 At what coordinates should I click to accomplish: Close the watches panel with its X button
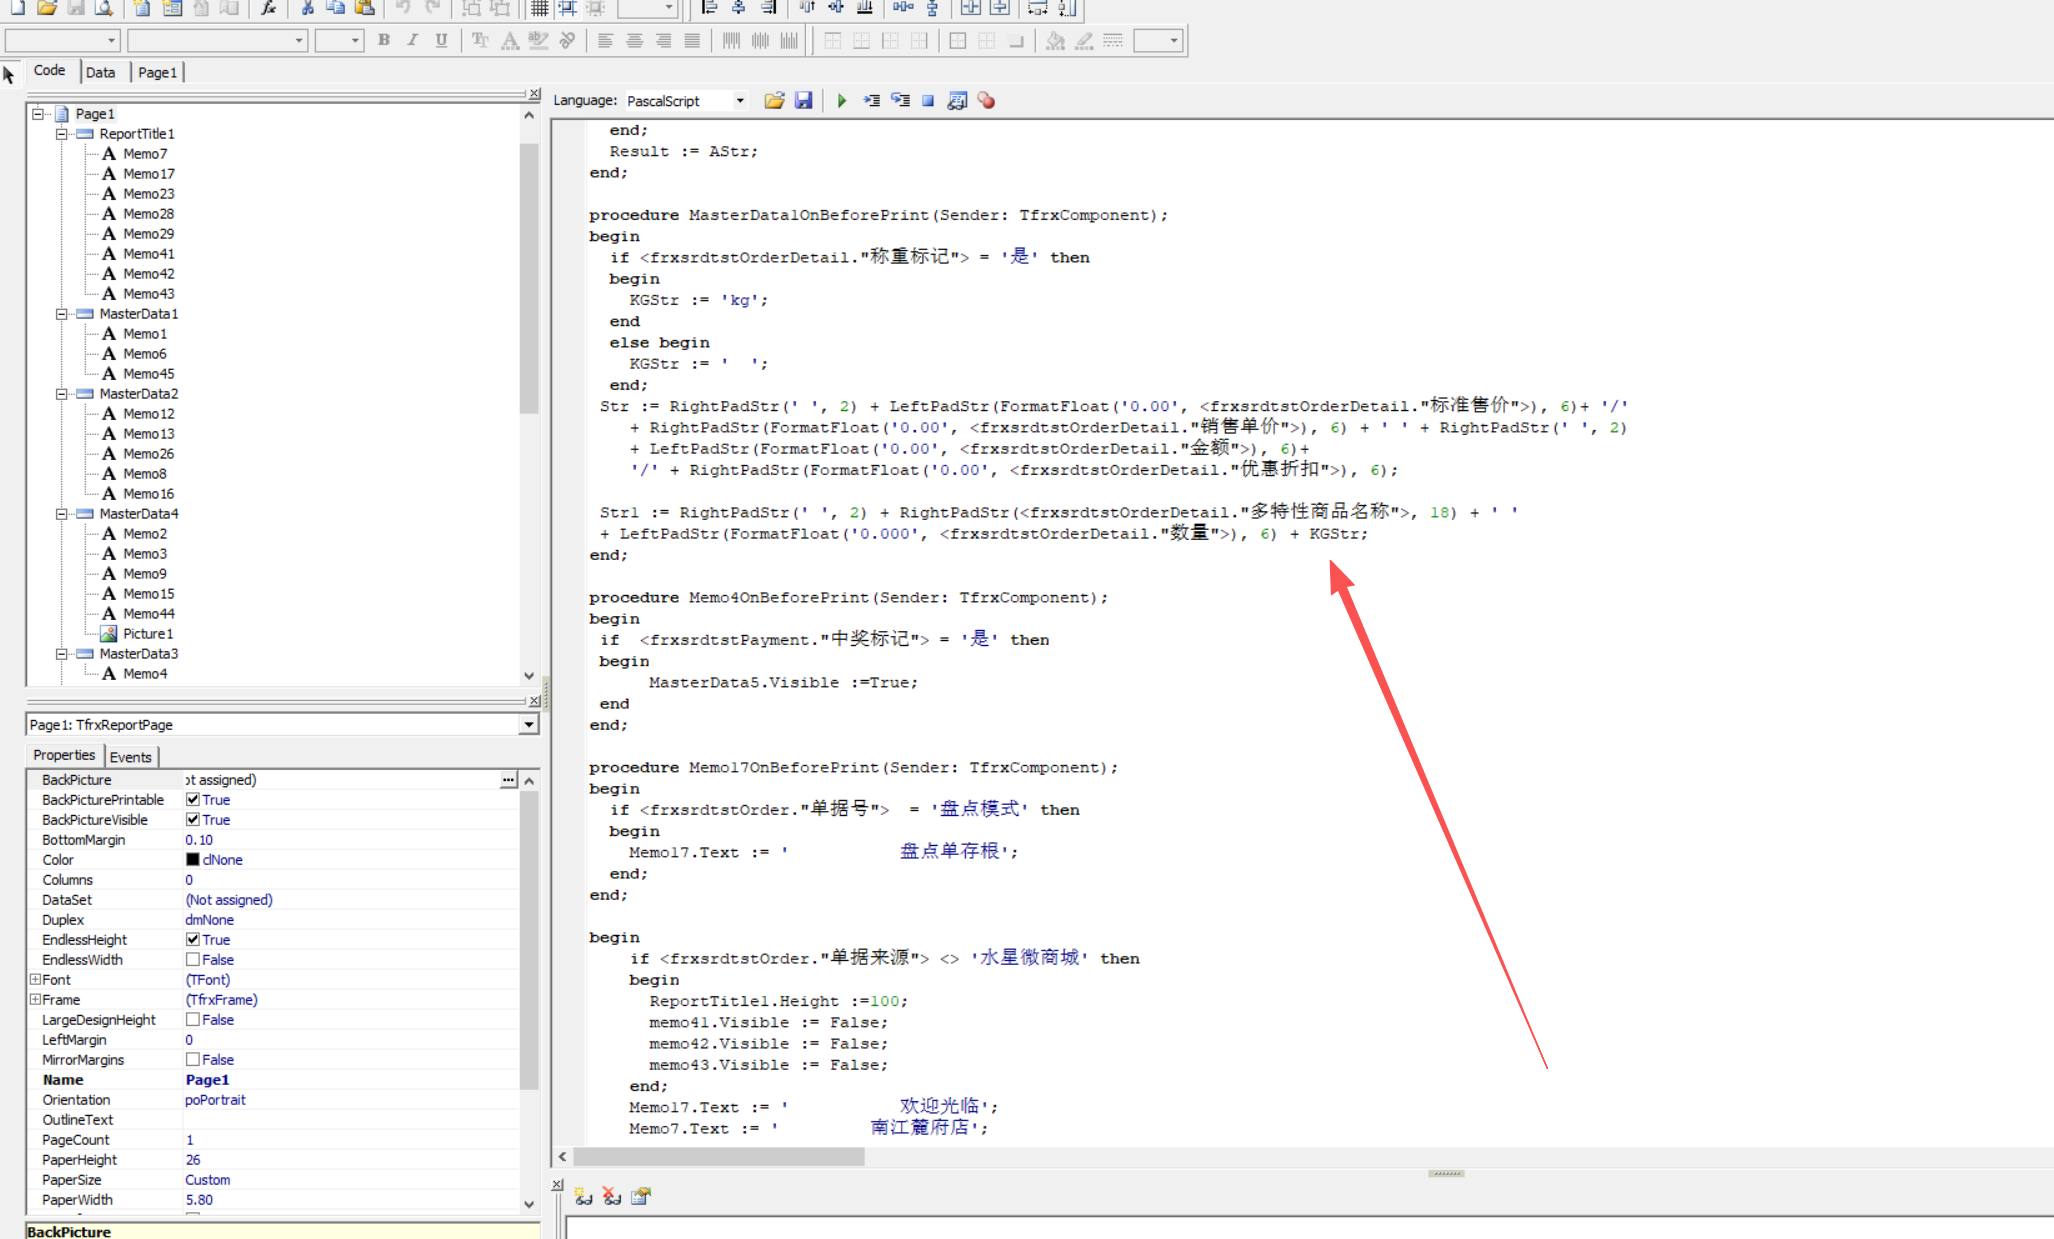pyautogui.click(x=557, y=1185)
